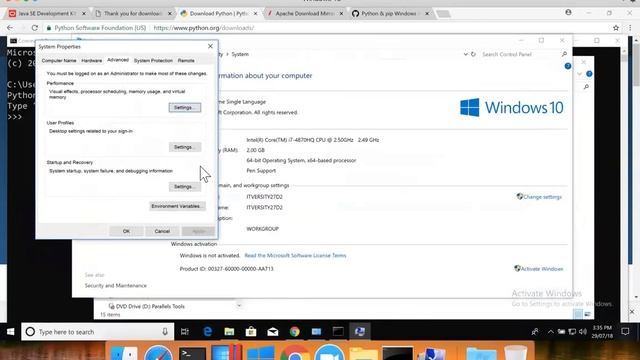Screen dimensions: 640x360
Task: Open Action Center notifications
Action: tap(625, 331)
